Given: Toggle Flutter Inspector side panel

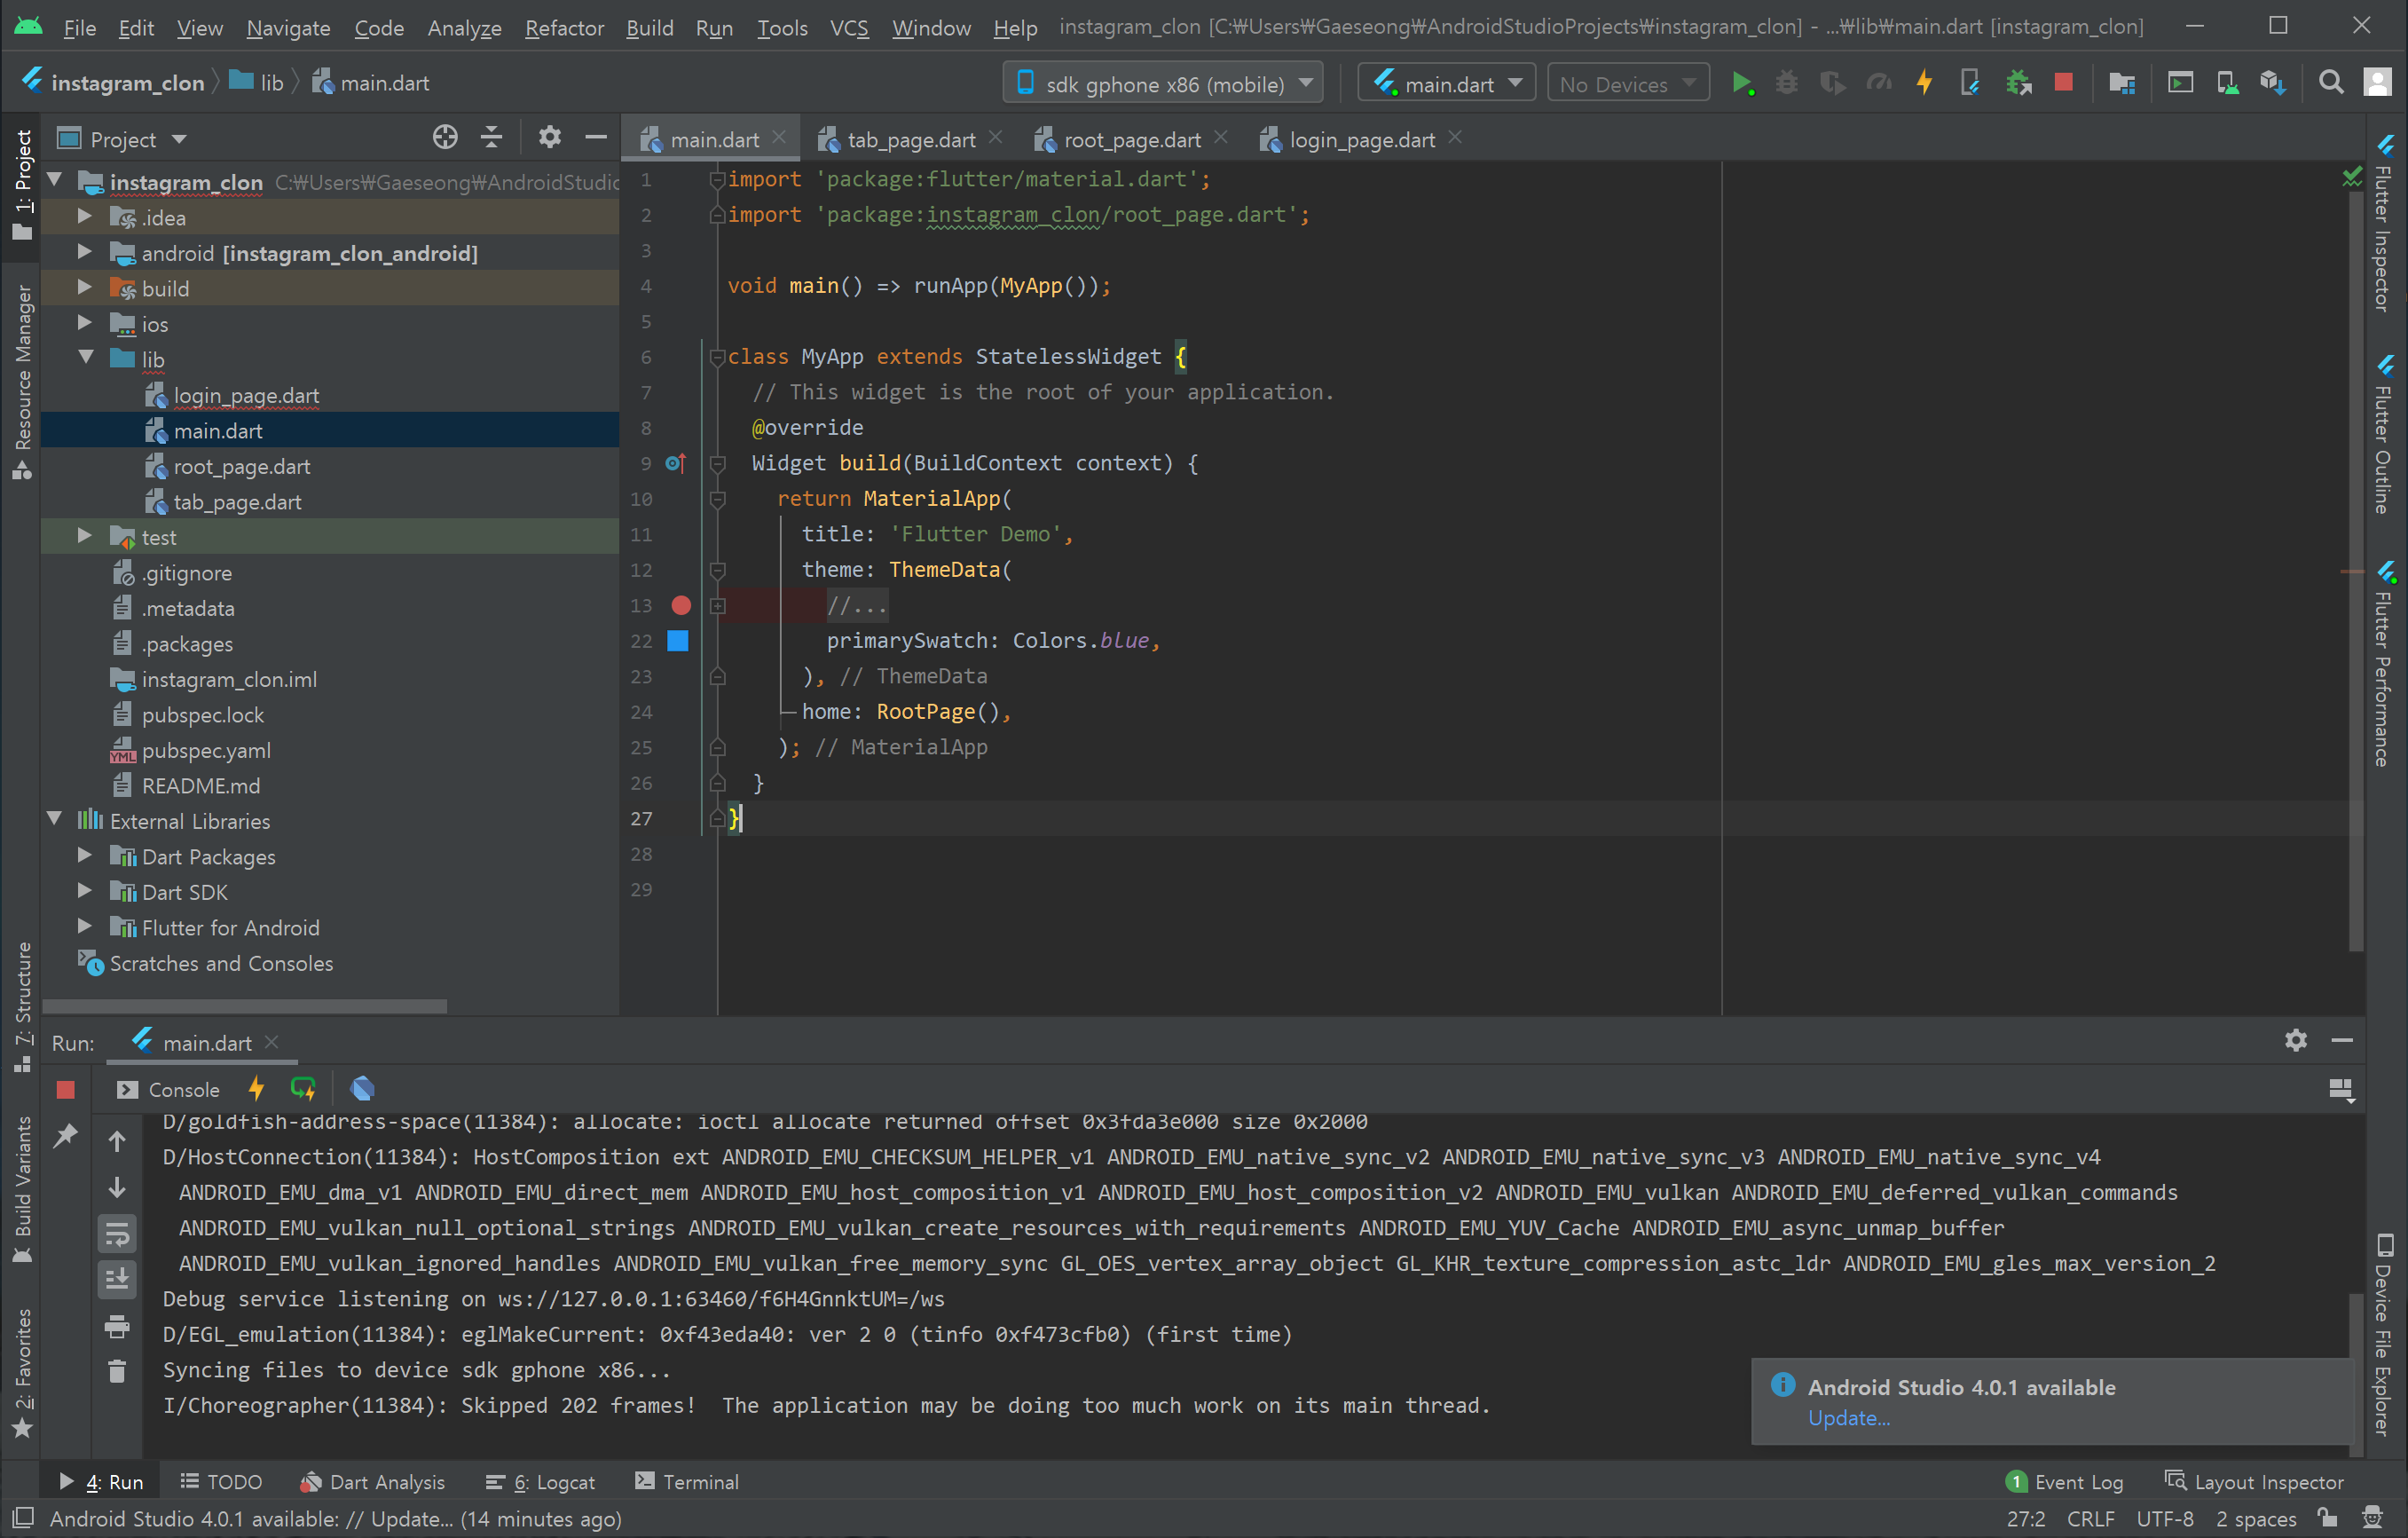Looking at the screenshot, I should click(x=2385, y=225).
